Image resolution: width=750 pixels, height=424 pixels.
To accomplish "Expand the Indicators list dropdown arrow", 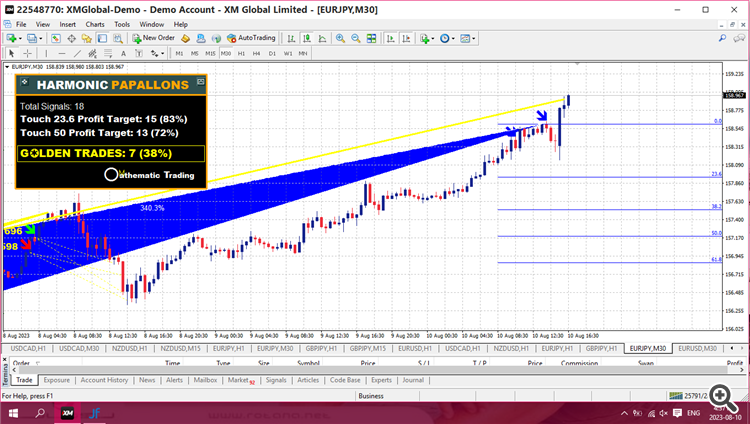I will coord(433,38).
